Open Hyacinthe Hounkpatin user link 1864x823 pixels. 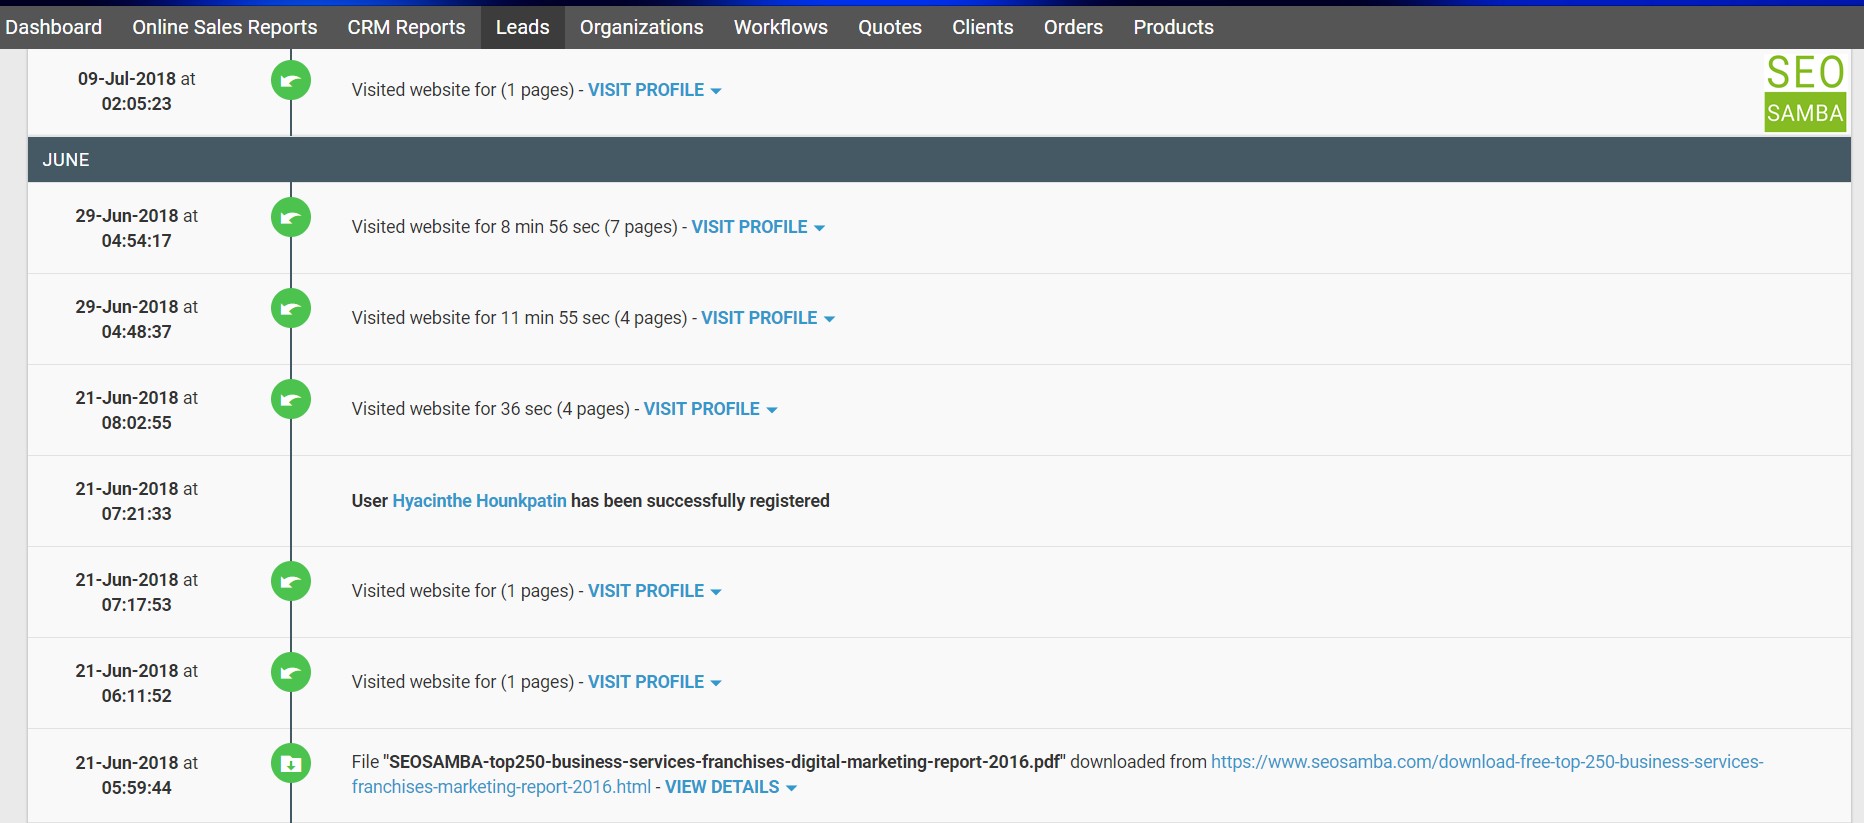[480, 500]
